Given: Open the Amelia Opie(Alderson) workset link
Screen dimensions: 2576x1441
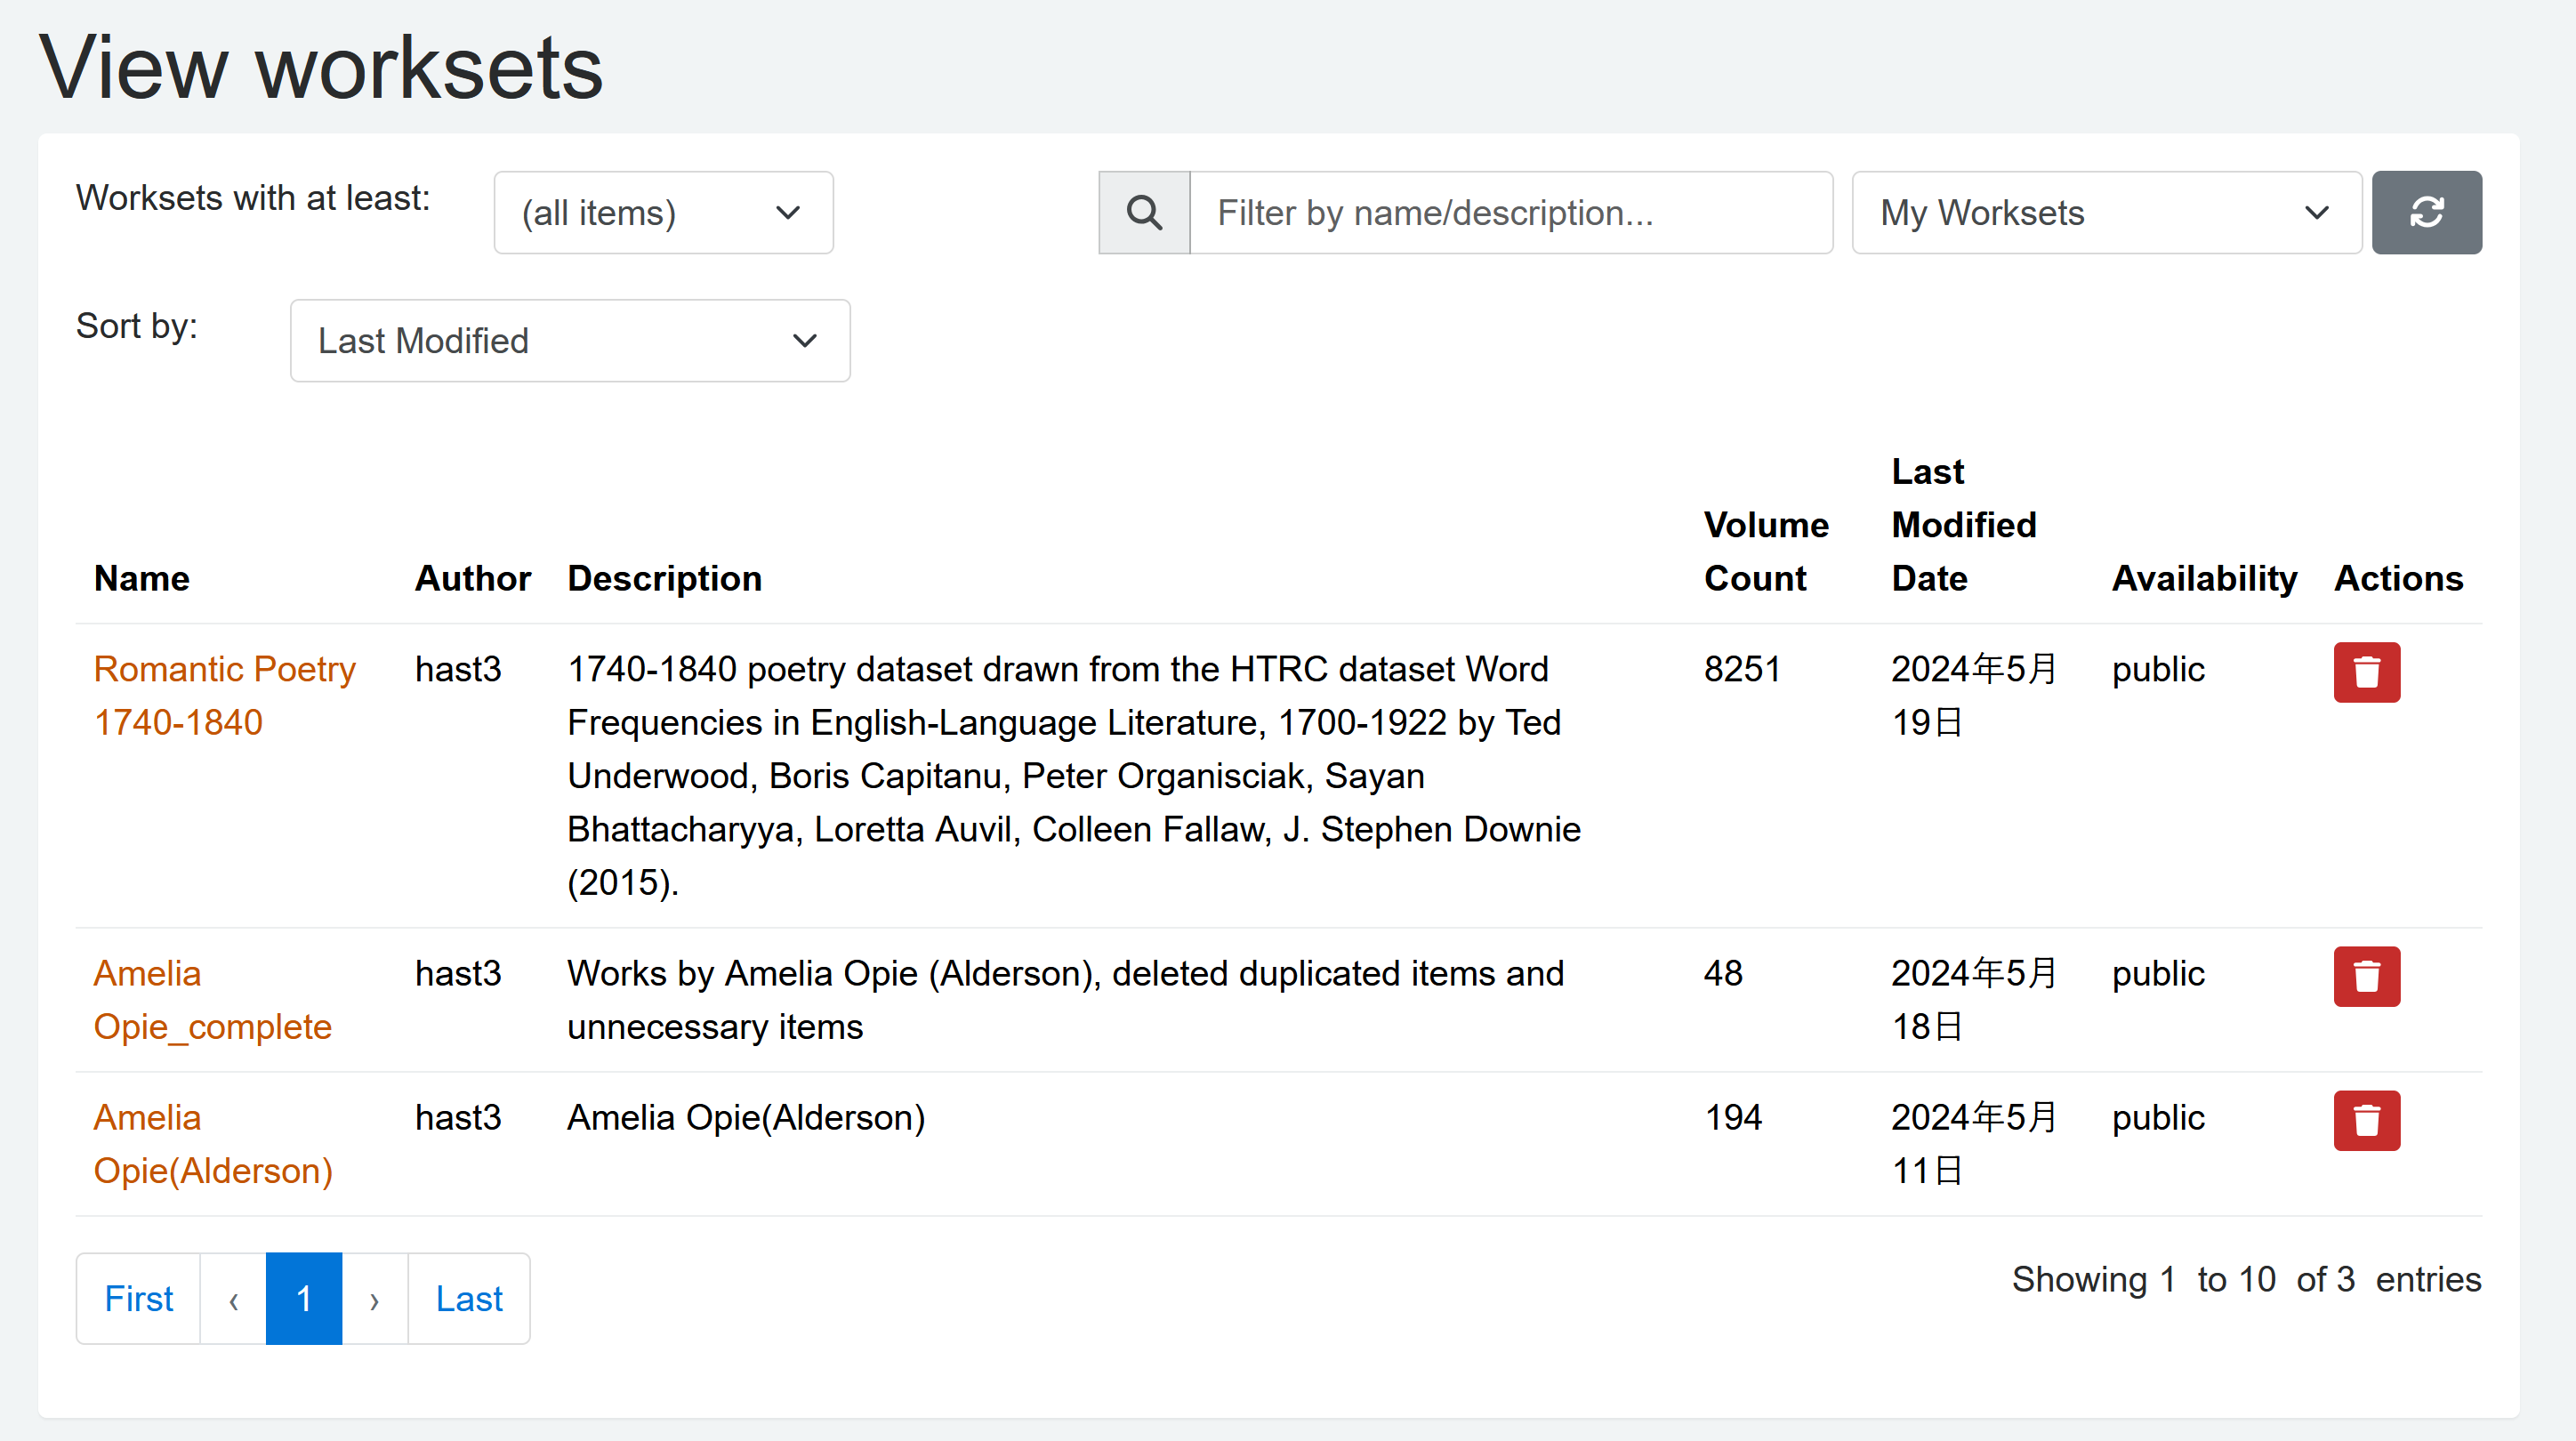Looking at the screenshot, I should [212, 1144].
